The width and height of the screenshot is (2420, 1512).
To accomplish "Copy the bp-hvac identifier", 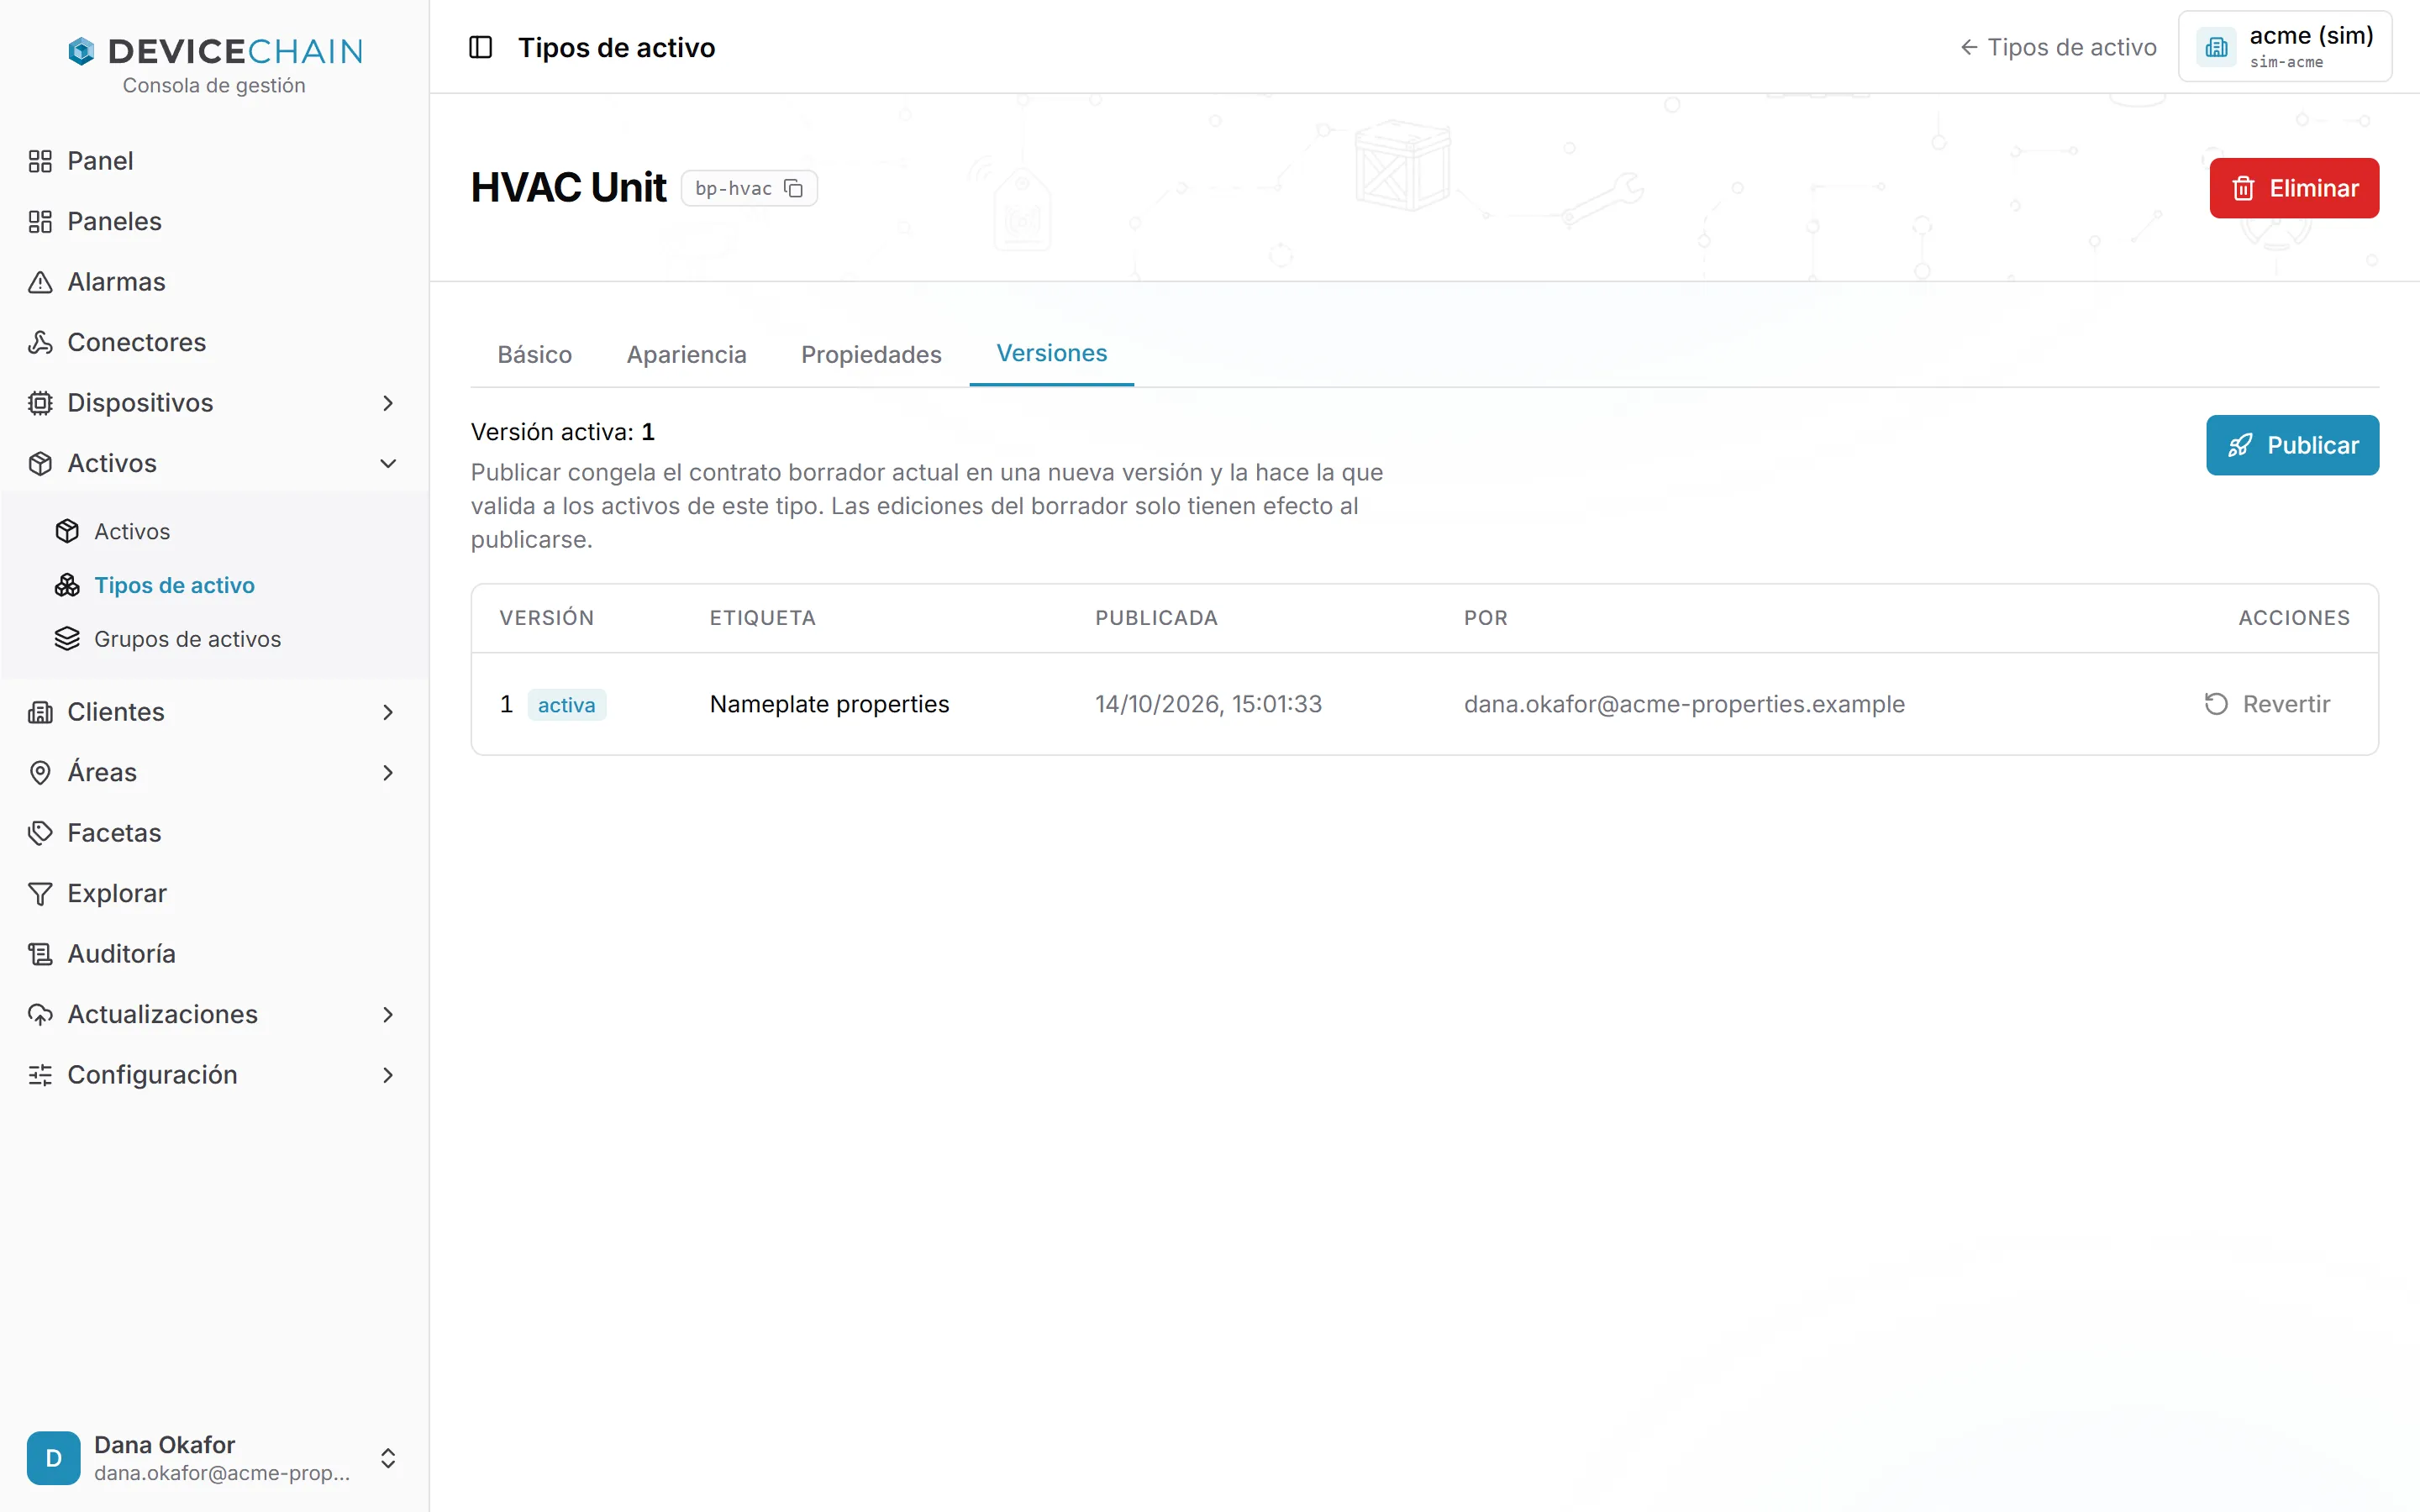I will coord(794,188).
